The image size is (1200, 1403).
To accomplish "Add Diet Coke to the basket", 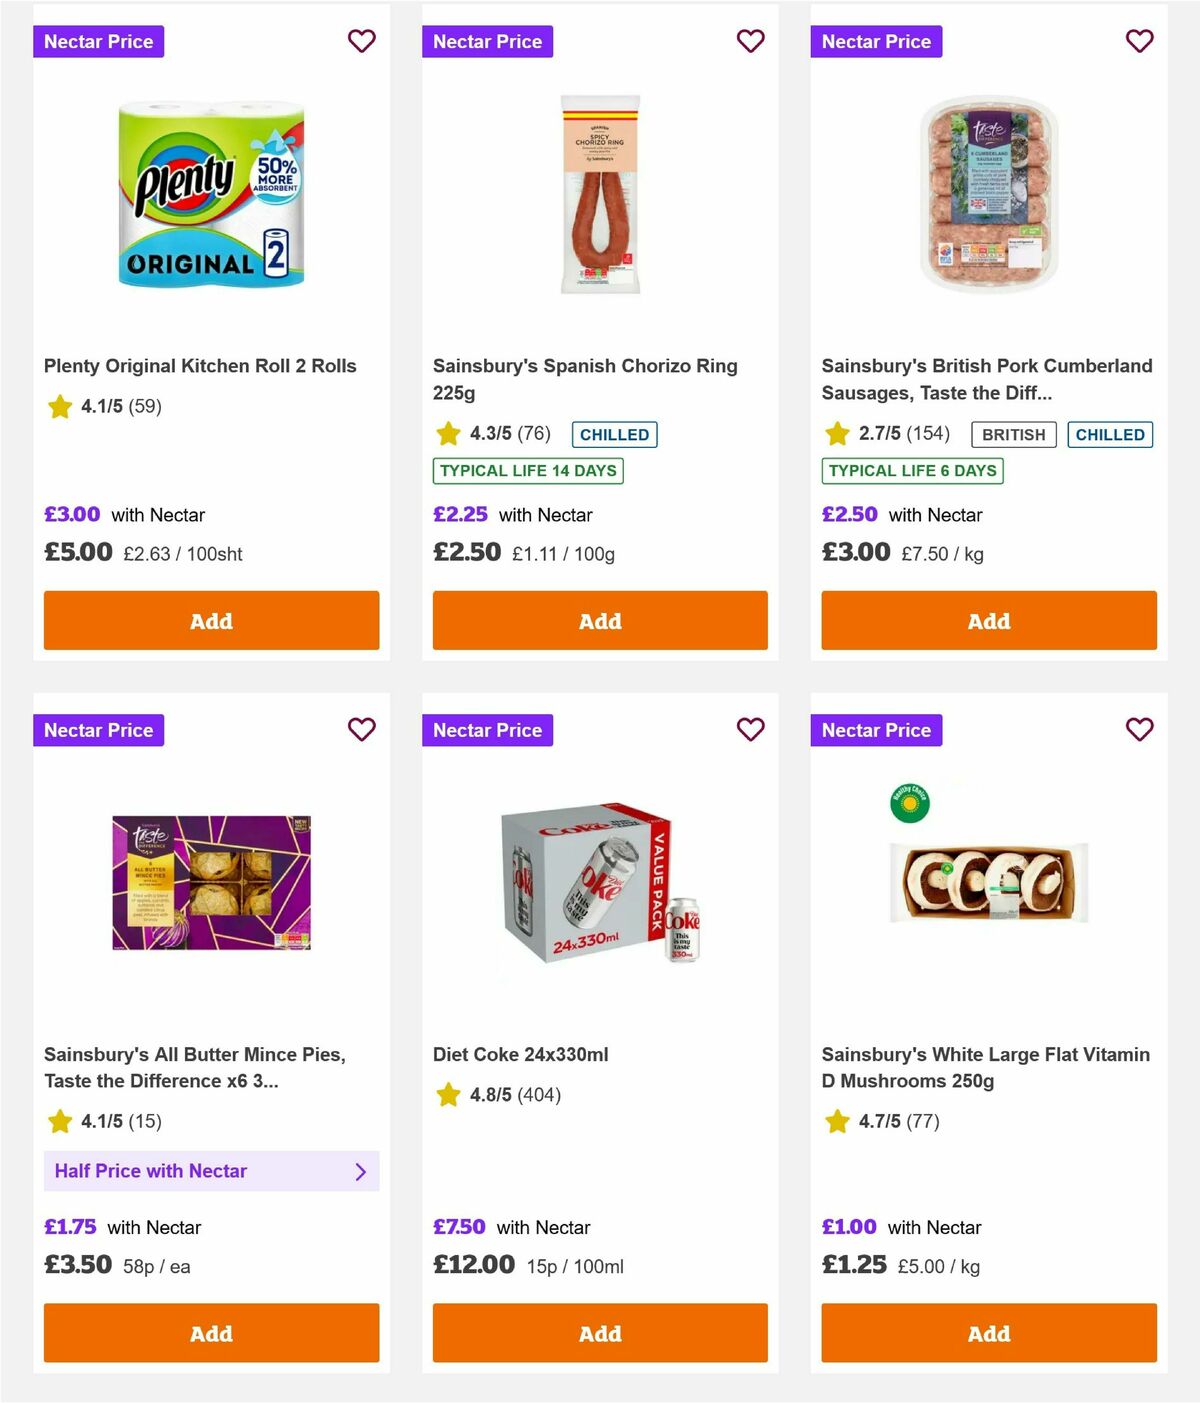I will tap(600, 1333).
